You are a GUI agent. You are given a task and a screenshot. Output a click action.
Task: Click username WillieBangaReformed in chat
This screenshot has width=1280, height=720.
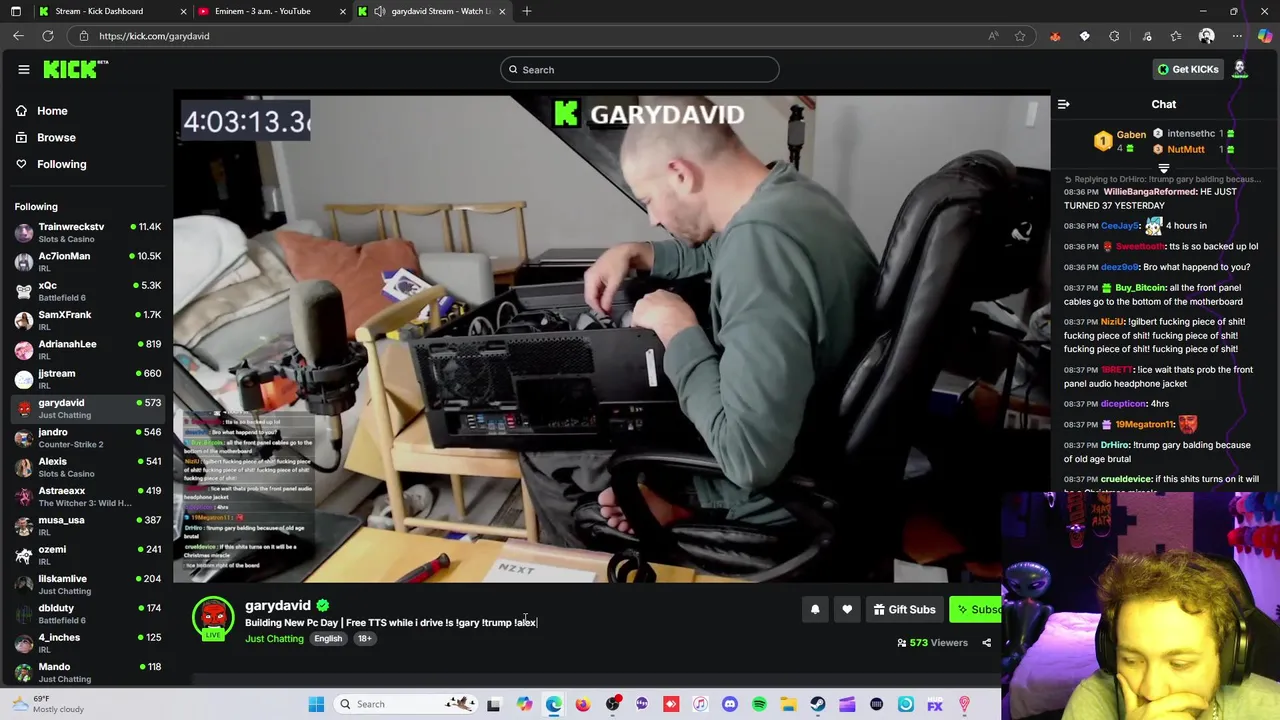click(x=1150, y=191)
